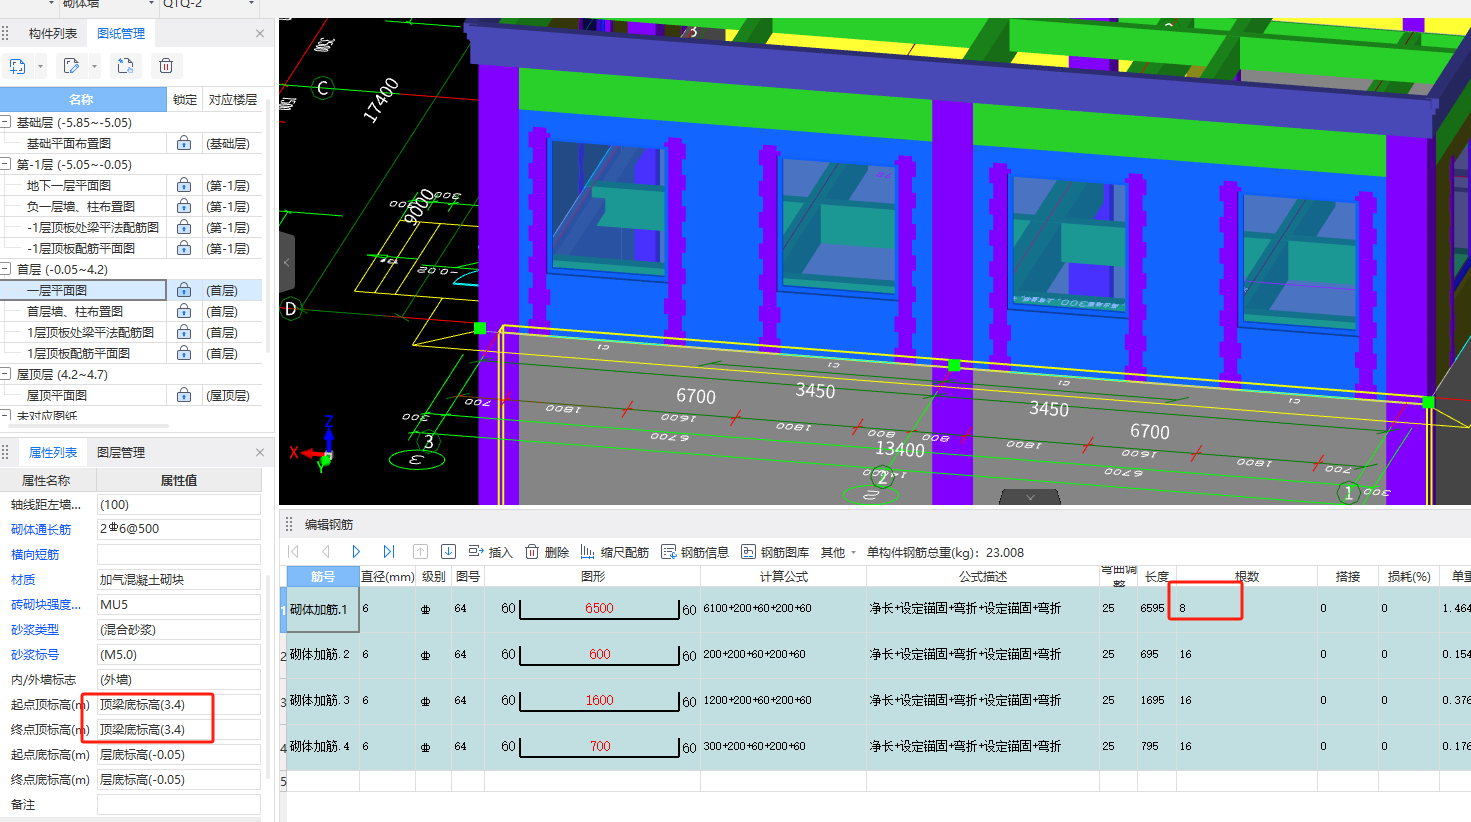Close the property list panel
The width and height of the screenshot is (1471, 822).
[260, 452]
